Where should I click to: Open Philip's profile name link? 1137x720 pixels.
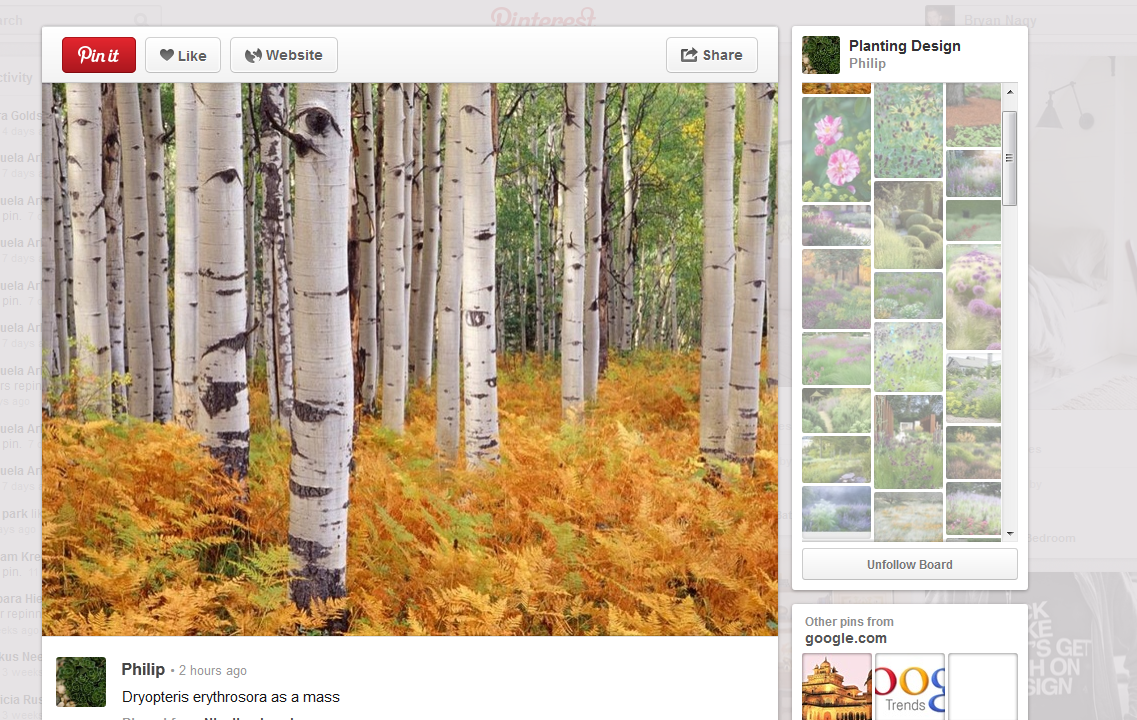pyautogui.click(x=143, y=669)
